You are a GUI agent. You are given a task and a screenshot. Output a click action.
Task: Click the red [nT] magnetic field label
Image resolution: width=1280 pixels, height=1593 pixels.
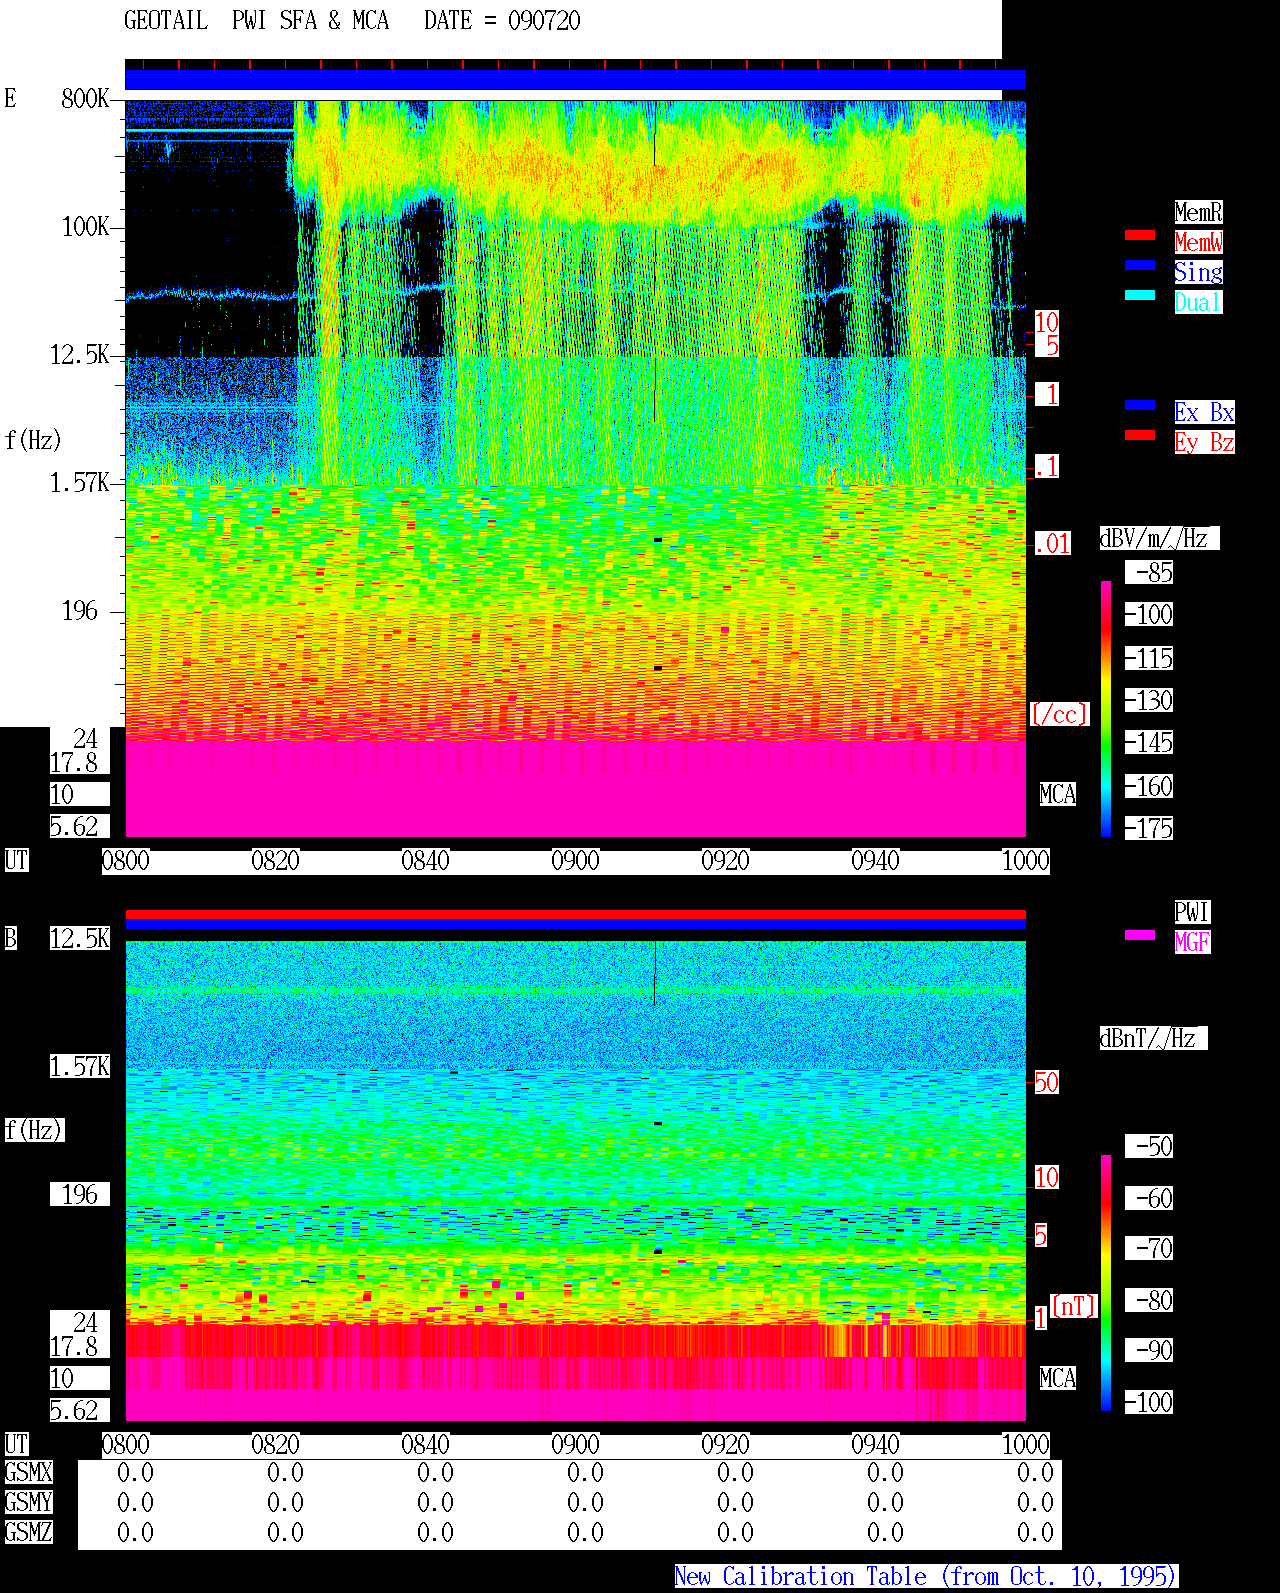pyautogui.click(x=1074, y=1305)
